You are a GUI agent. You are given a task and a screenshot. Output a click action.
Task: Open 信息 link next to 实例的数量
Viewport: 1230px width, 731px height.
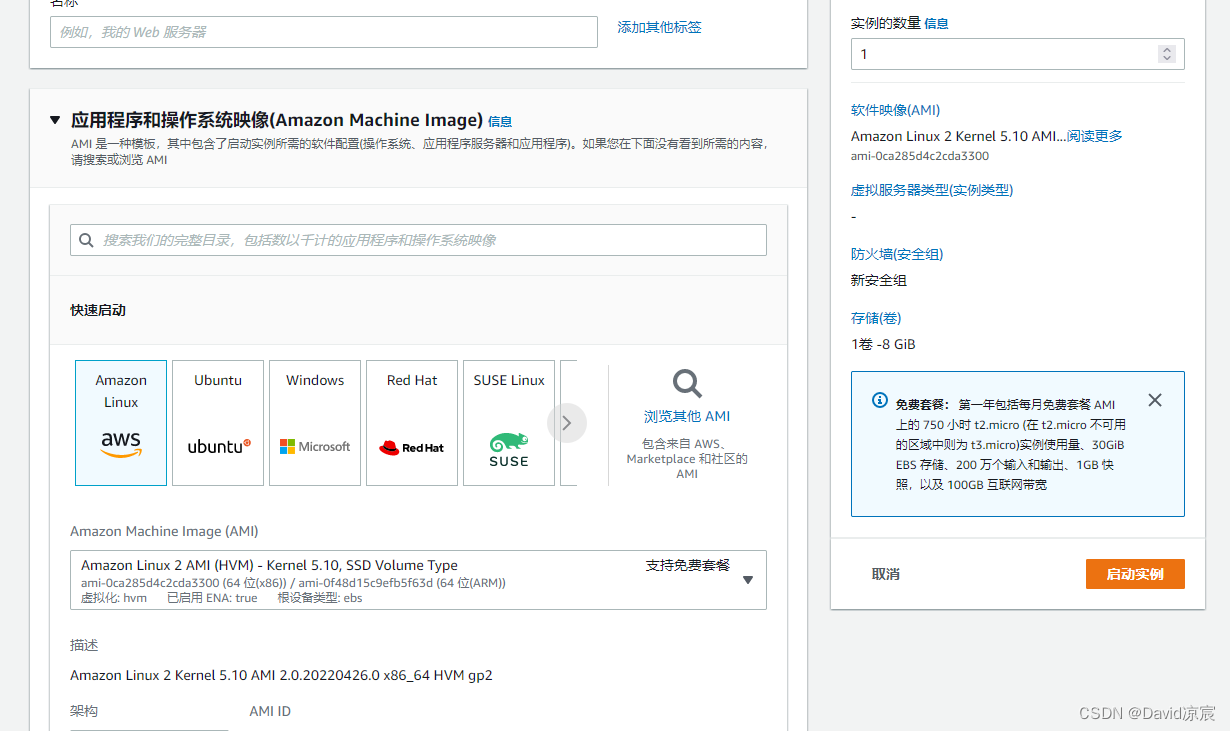937,23
